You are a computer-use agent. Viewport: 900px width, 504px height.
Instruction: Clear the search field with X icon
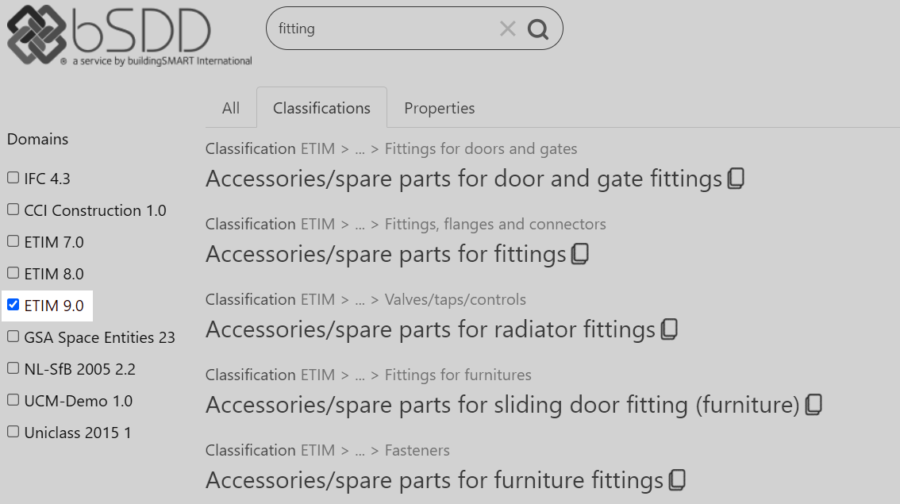pos(508,29)
